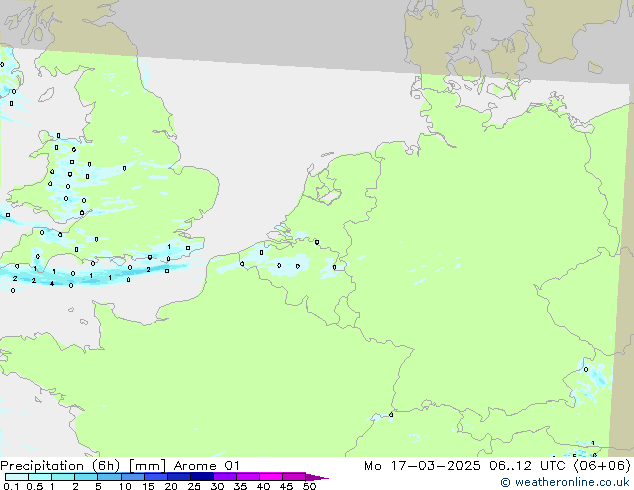Click the '45' legend scale label
Viewport: 634px width, 490px height.
286,486
